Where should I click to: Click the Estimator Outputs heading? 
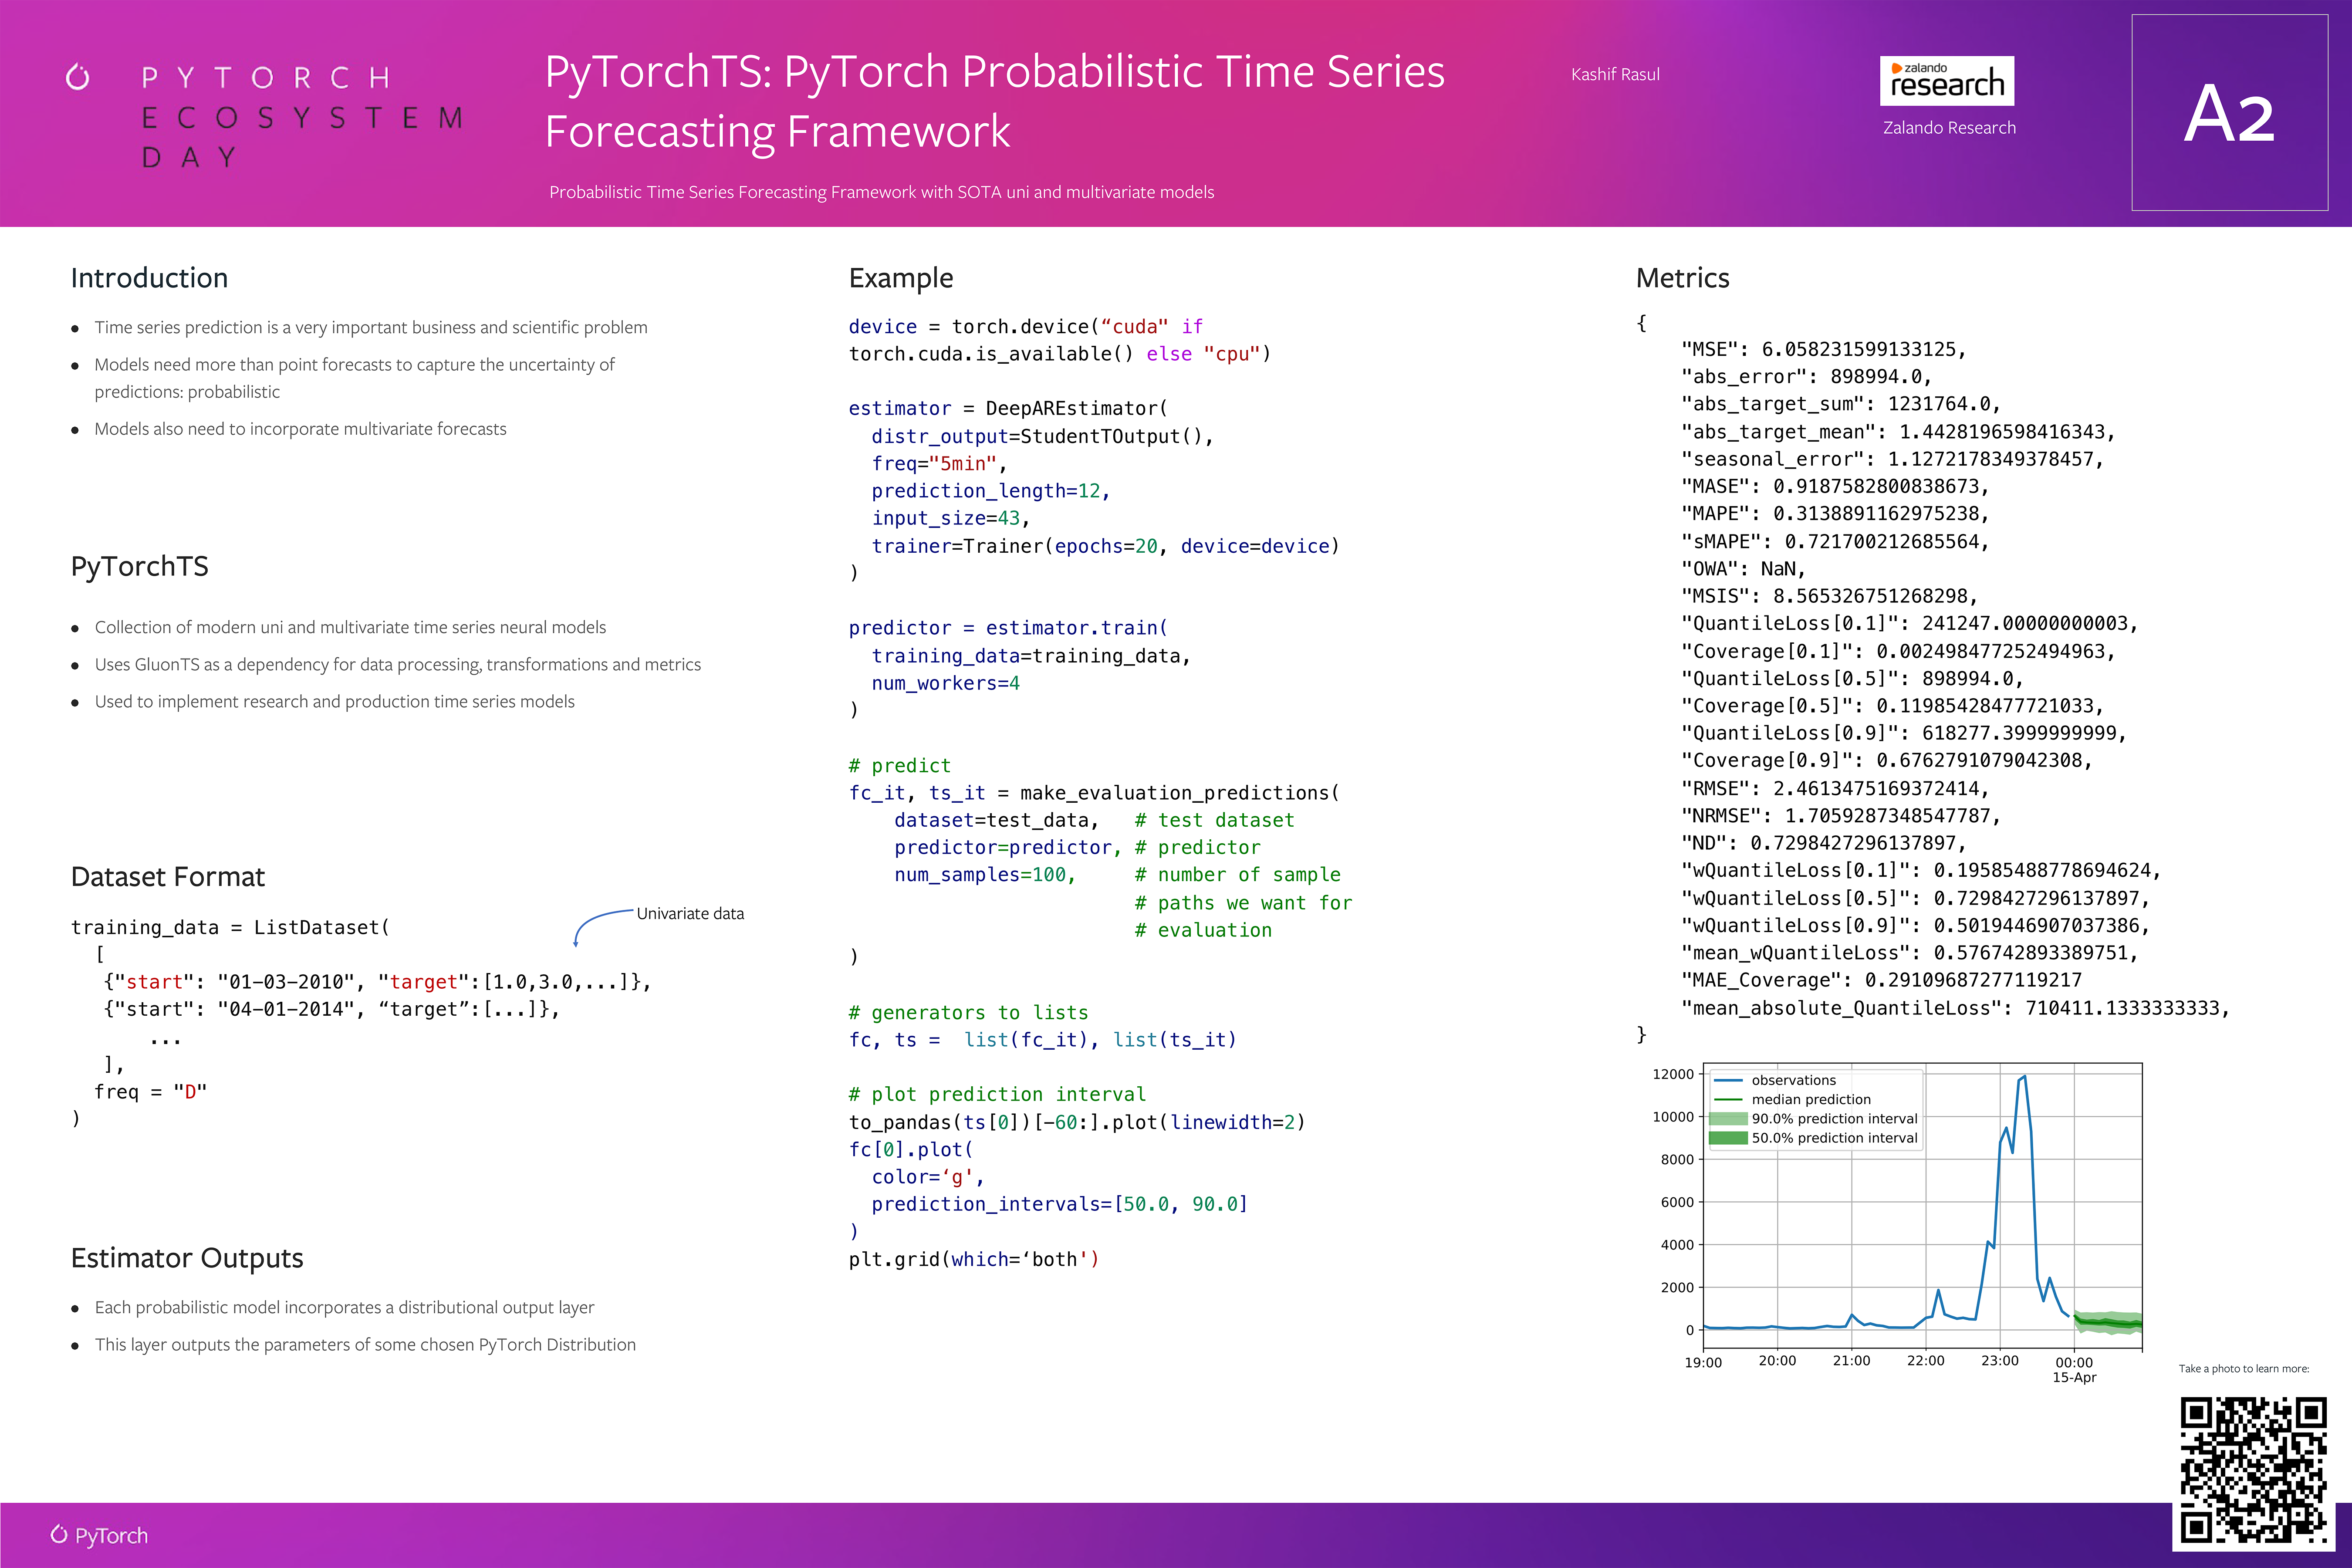point(187,1258)
